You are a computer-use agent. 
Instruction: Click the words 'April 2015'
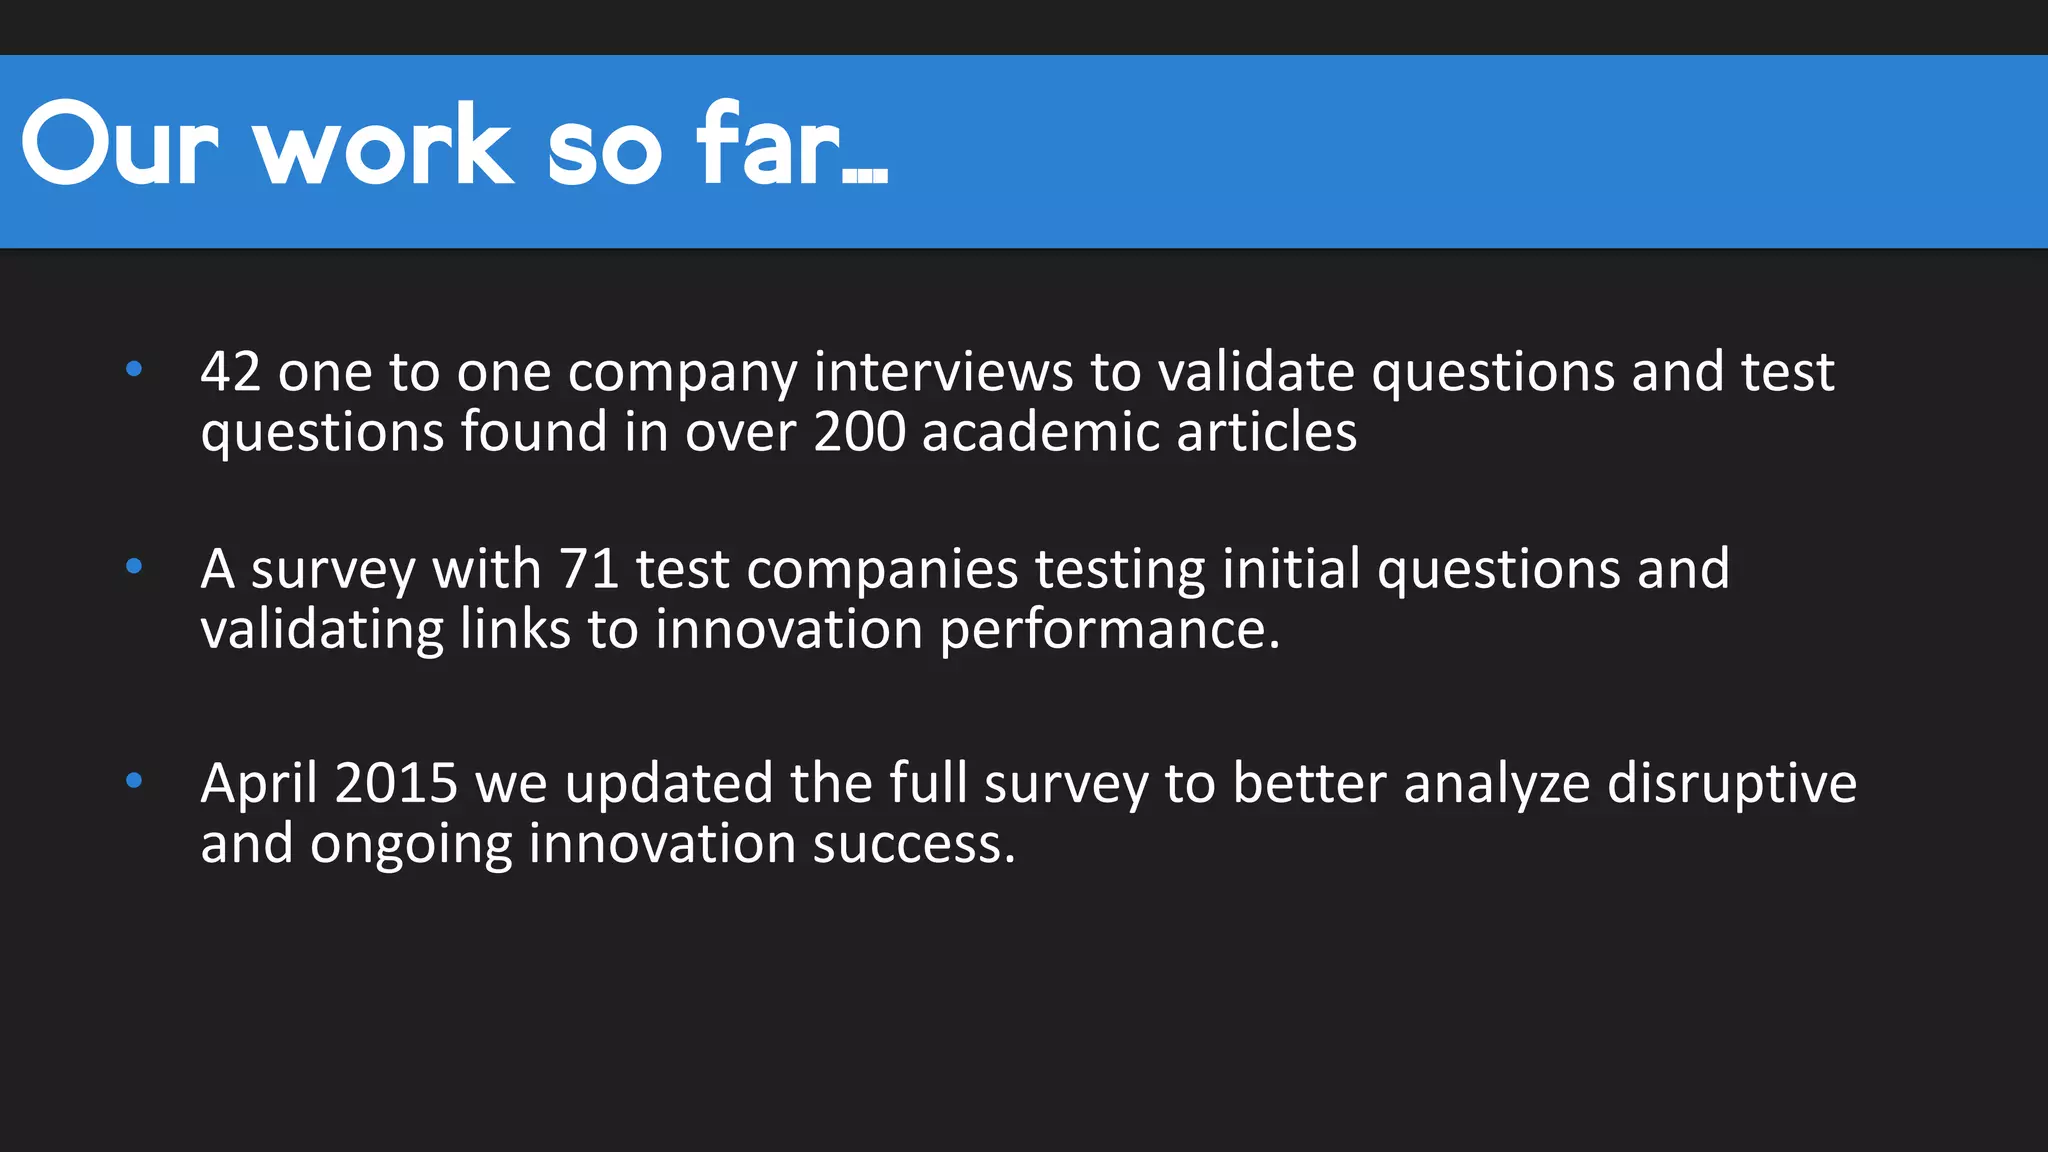tap(329, 783)
